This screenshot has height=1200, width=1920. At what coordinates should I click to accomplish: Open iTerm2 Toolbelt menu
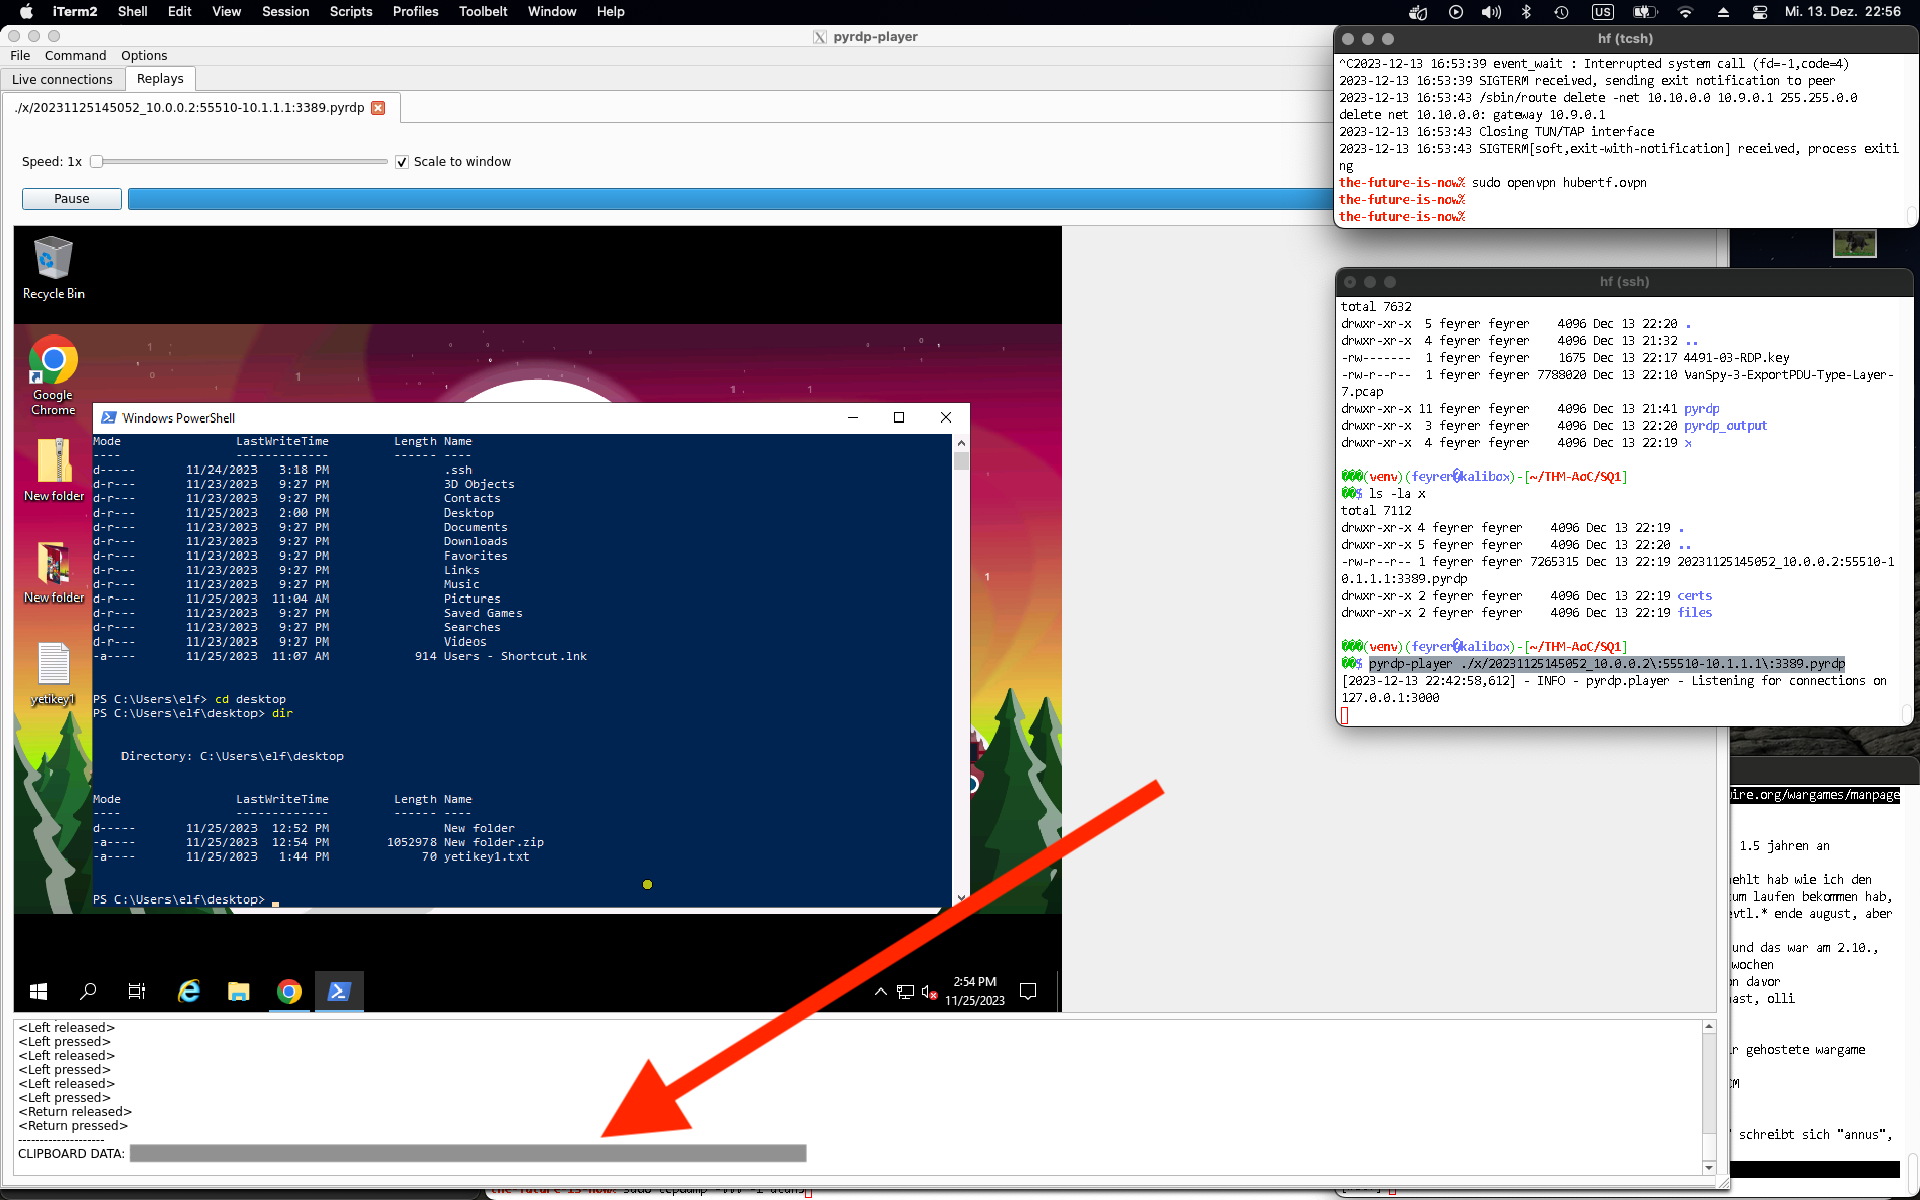[x=483, y=12]
